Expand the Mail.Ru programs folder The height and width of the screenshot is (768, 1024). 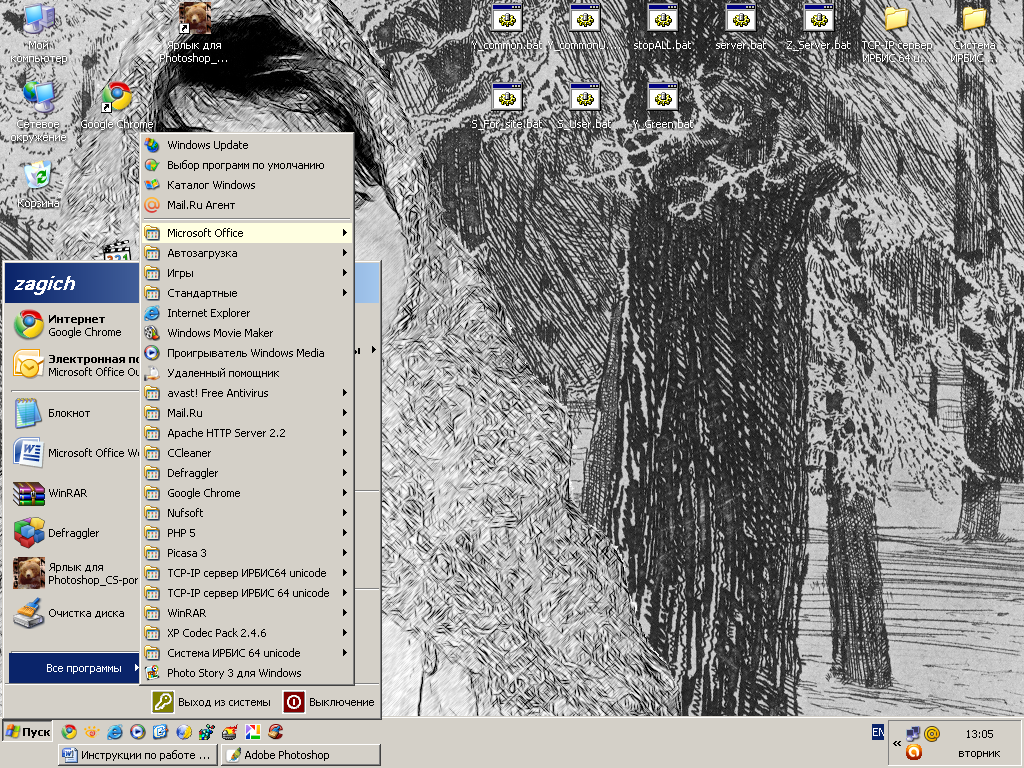click(x=247, y=413)
